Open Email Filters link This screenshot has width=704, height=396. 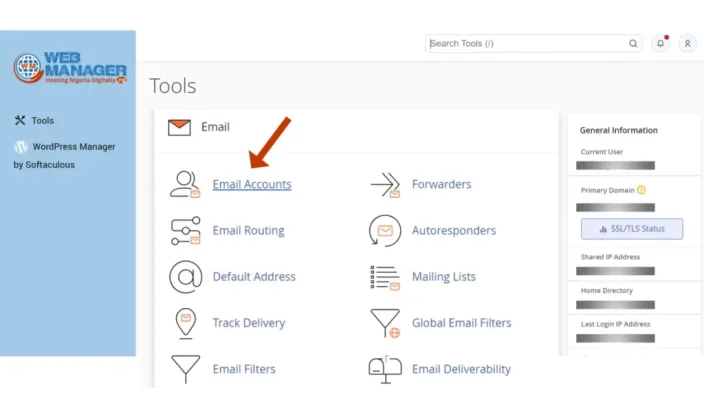tap(244, 369)
